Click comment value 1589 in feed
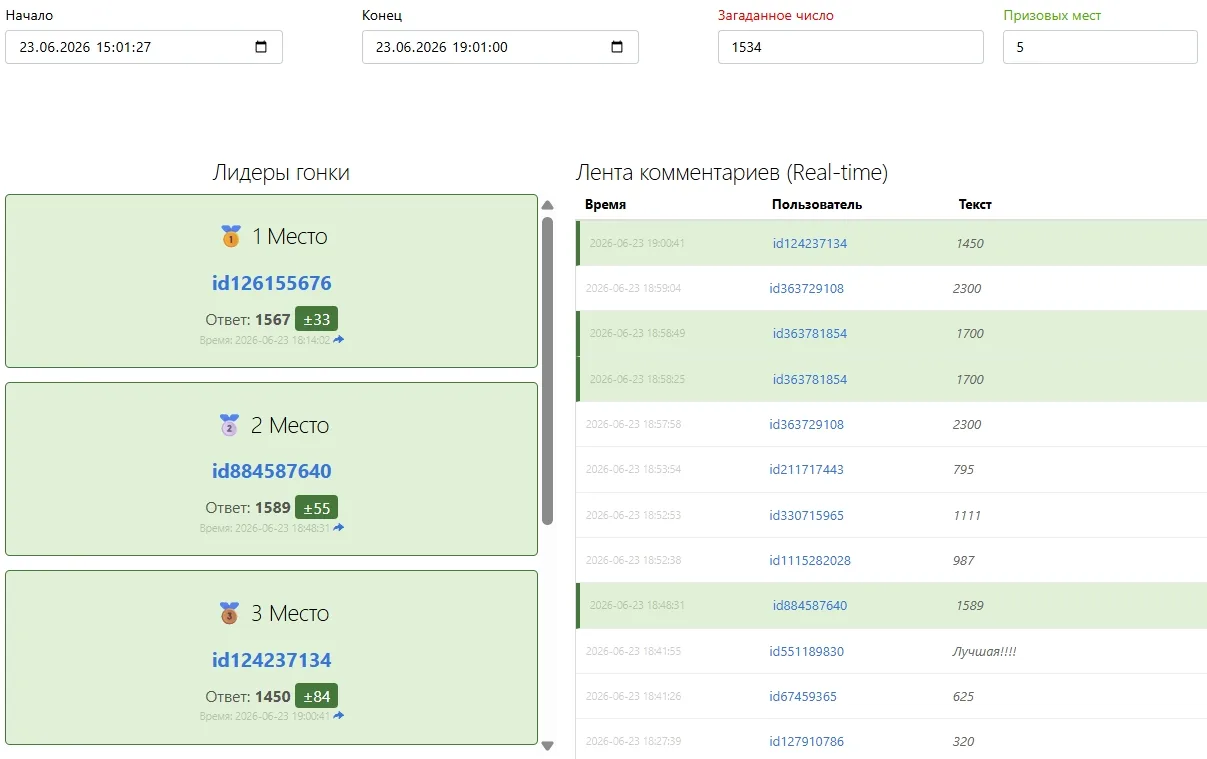Image resolution: width=1207 pixels, height=759 pixels. pyautogui.click(x=970, y=606)
